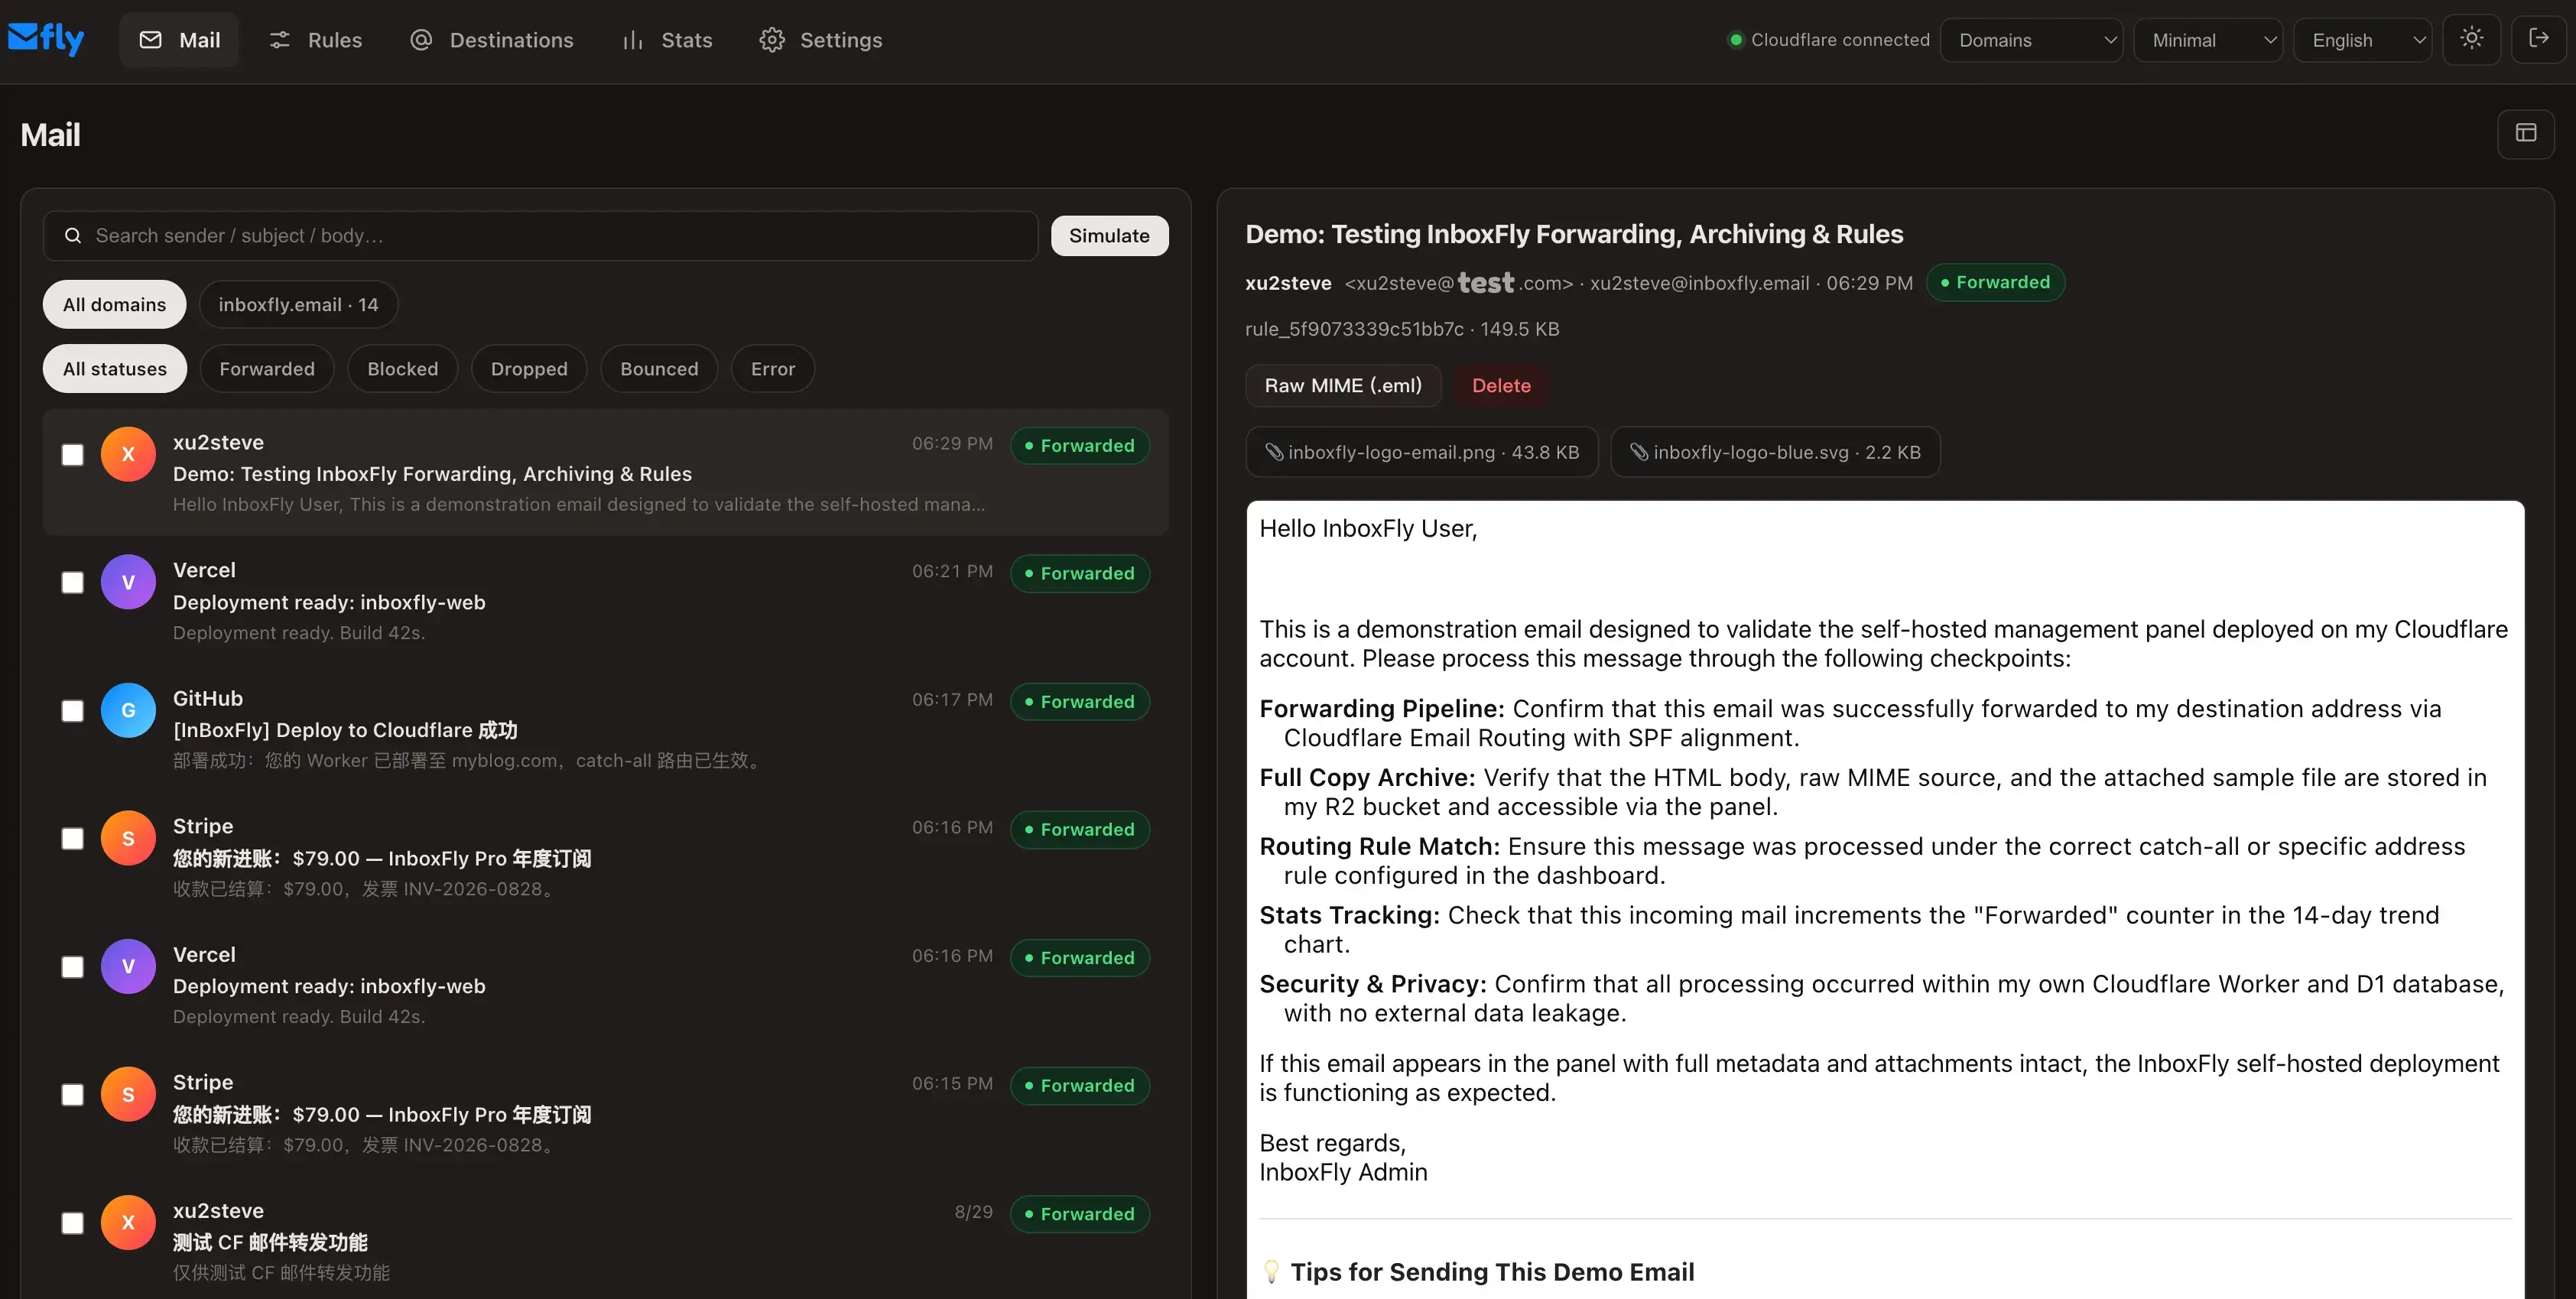
Task: Click the Stripe avatar at 06:15 PM
Action: pos(128,1094)
